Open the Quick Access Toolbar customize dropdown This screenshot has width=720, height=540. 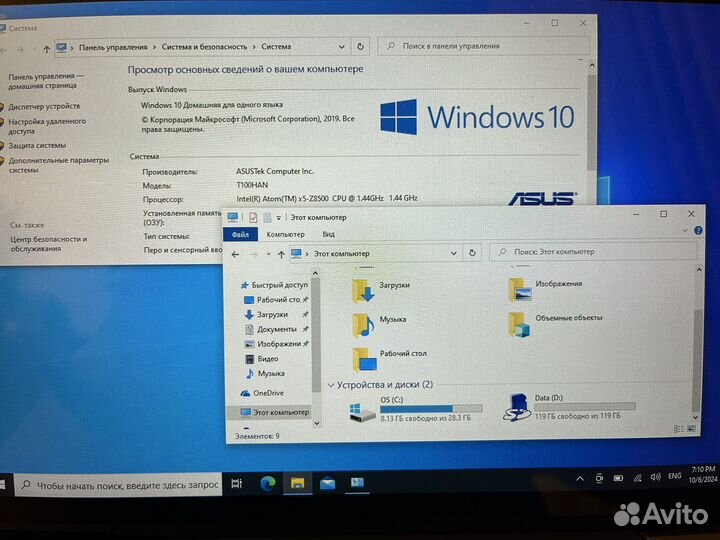pyautogui.click(x=278, y=218)
